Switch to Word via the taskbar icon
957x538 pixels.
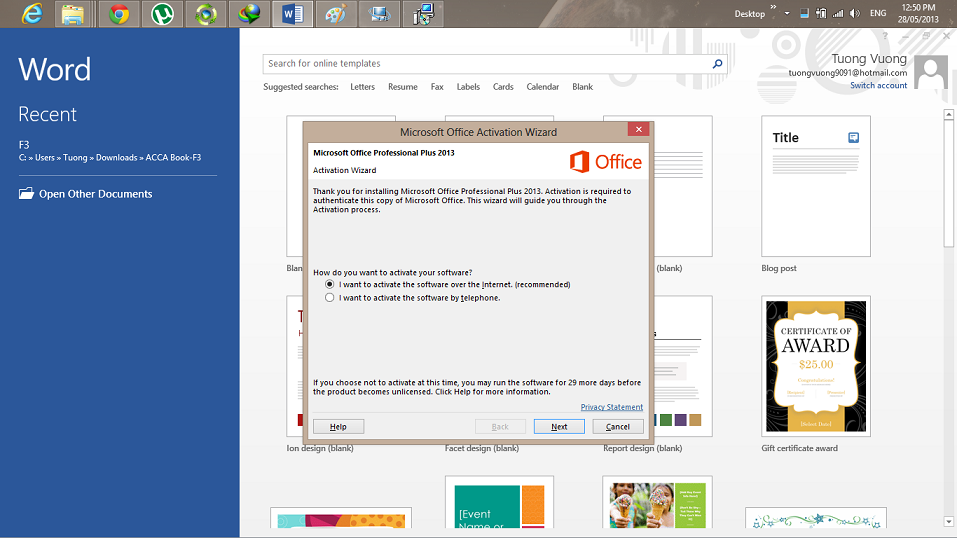point(292,13)
